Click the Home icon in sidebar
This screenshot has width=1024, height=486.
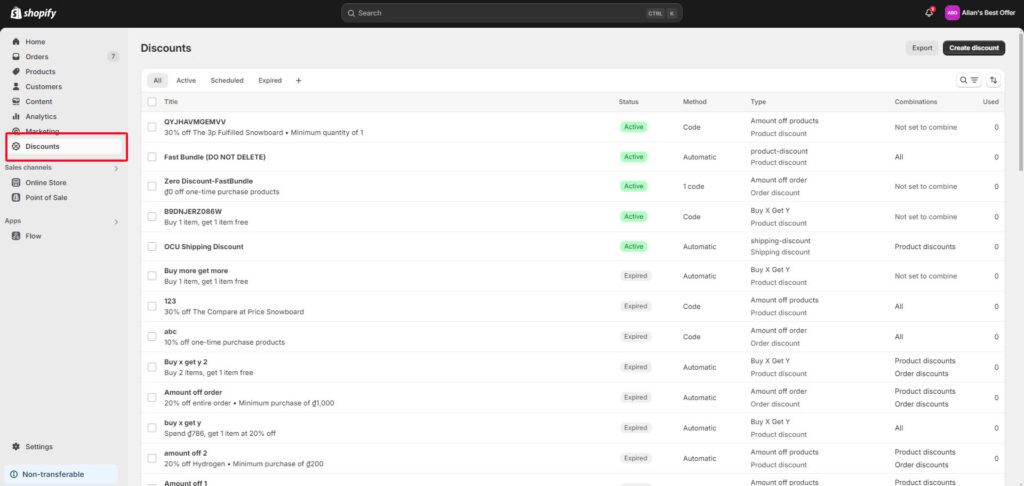(16, 42)
